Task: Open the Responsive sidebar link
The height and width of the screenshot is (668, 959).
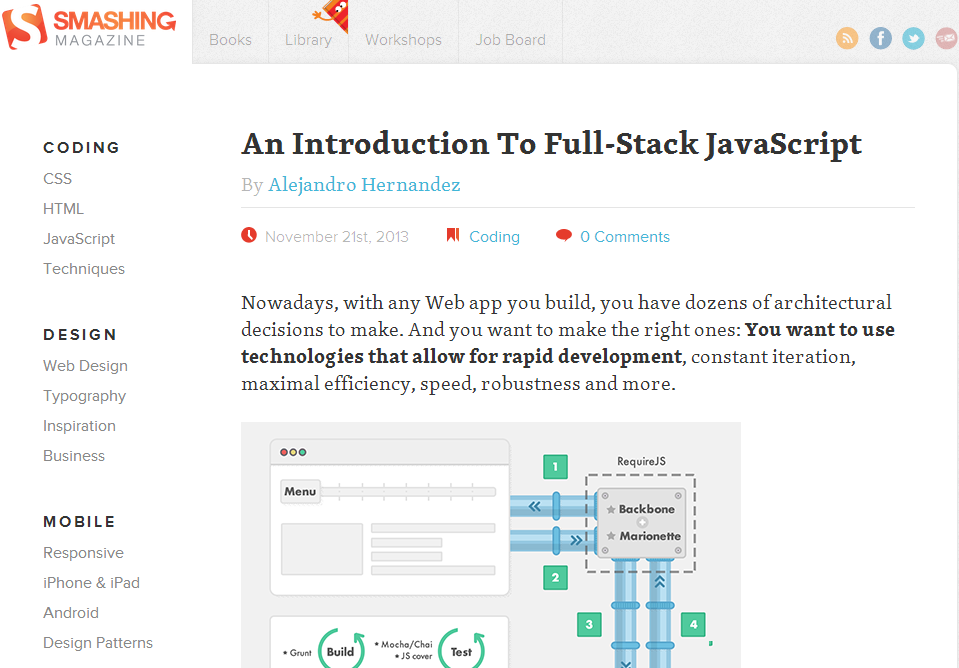Action: 83,553
